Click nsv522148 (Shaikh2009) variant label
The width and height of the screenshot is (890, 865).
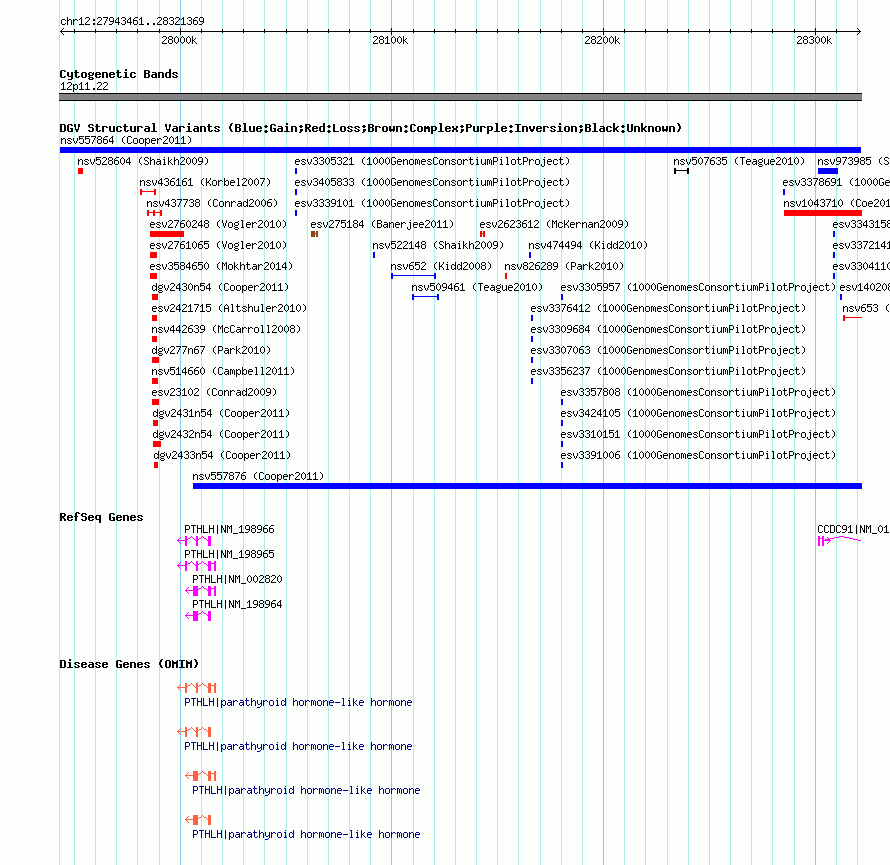[438, 245]
